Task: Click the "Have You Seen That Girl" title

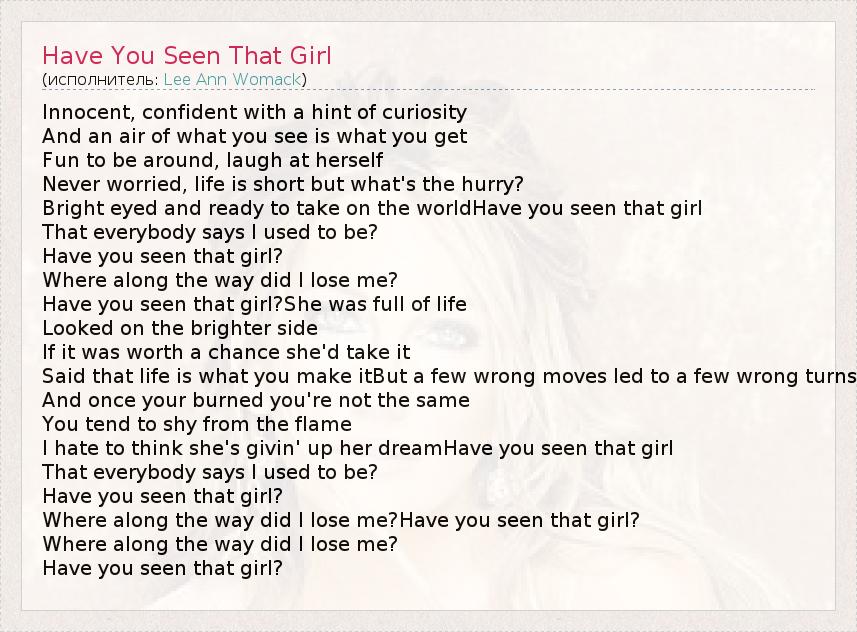Action: click(x=187, y=55)
